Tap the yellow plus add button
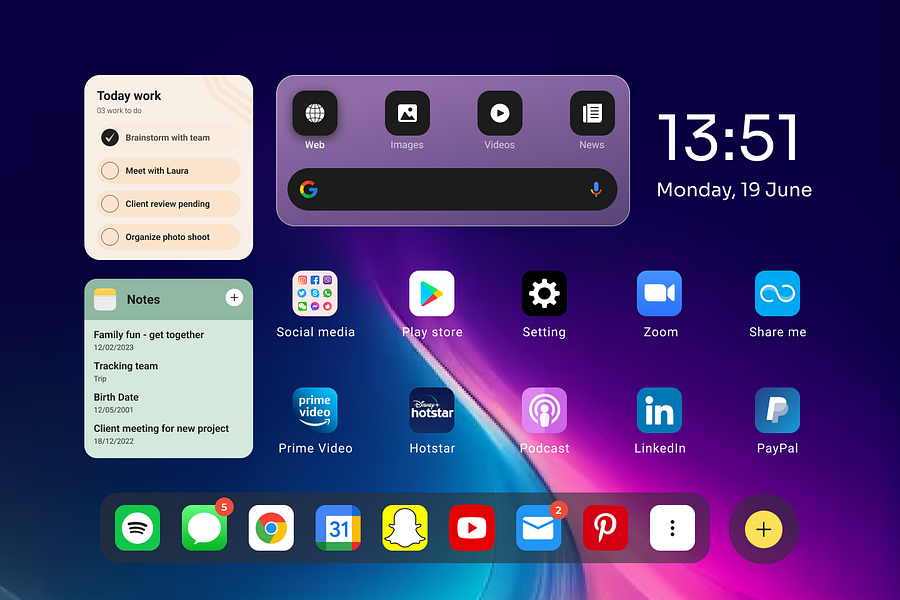This screenshot has width=900, height=600. (763, 529)
